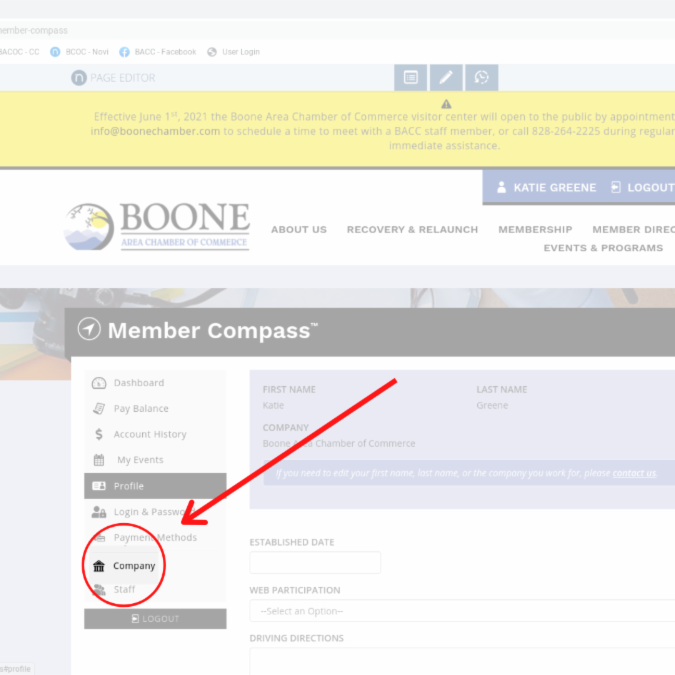Click the chat history icon in page editor

pyautogui.click(x=481, y=77)
